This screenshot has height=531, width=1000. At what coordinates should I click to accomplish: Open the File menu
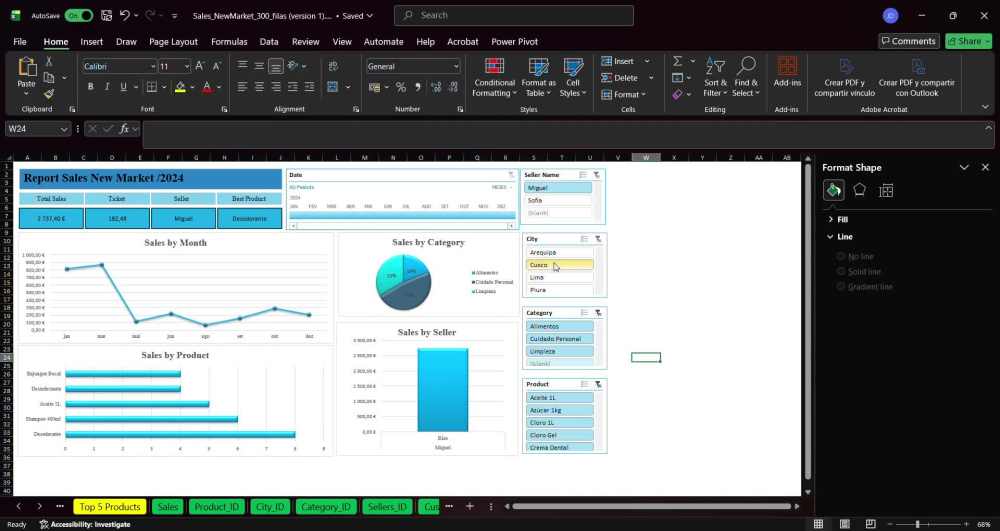click(x=20, y=41)
